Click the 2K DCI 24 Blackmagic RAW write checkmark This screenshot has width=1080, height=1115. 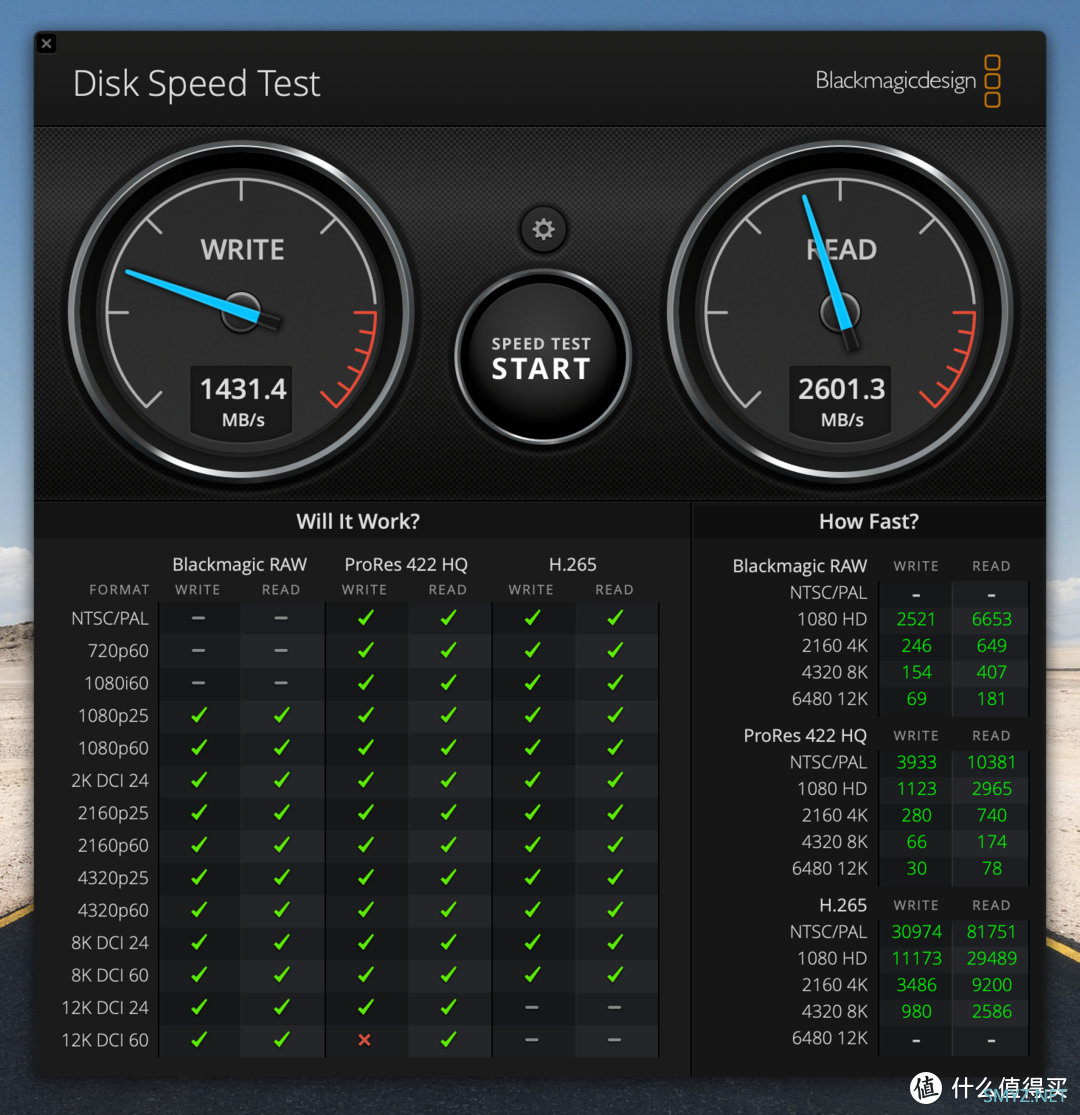click(199, 780)
